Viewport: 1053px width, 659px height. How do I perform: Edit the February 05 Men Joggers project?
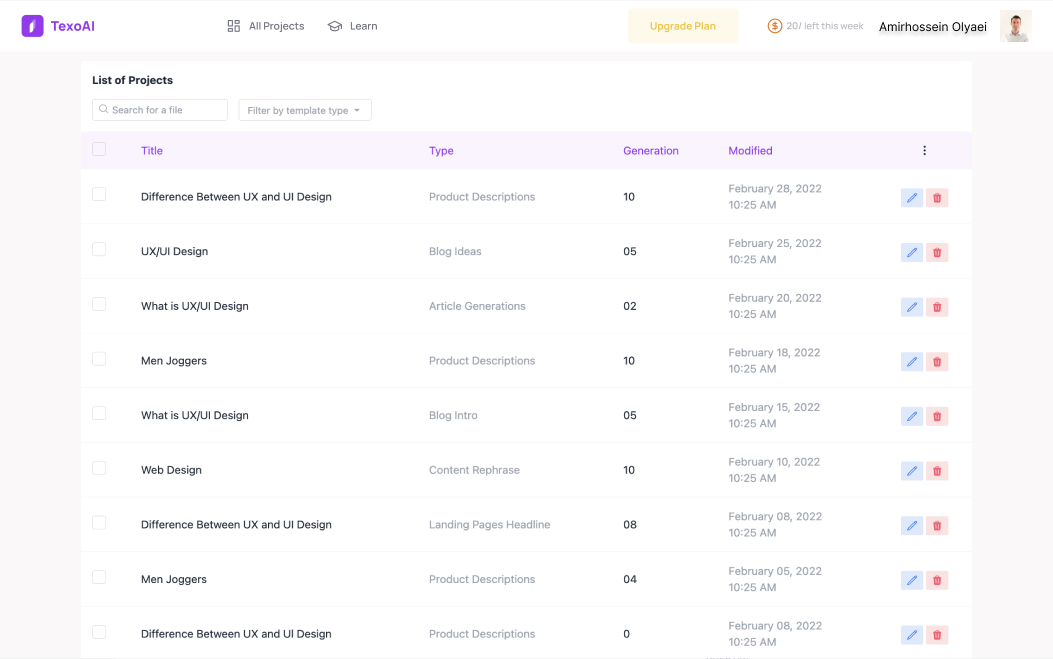tap(911, 580)
